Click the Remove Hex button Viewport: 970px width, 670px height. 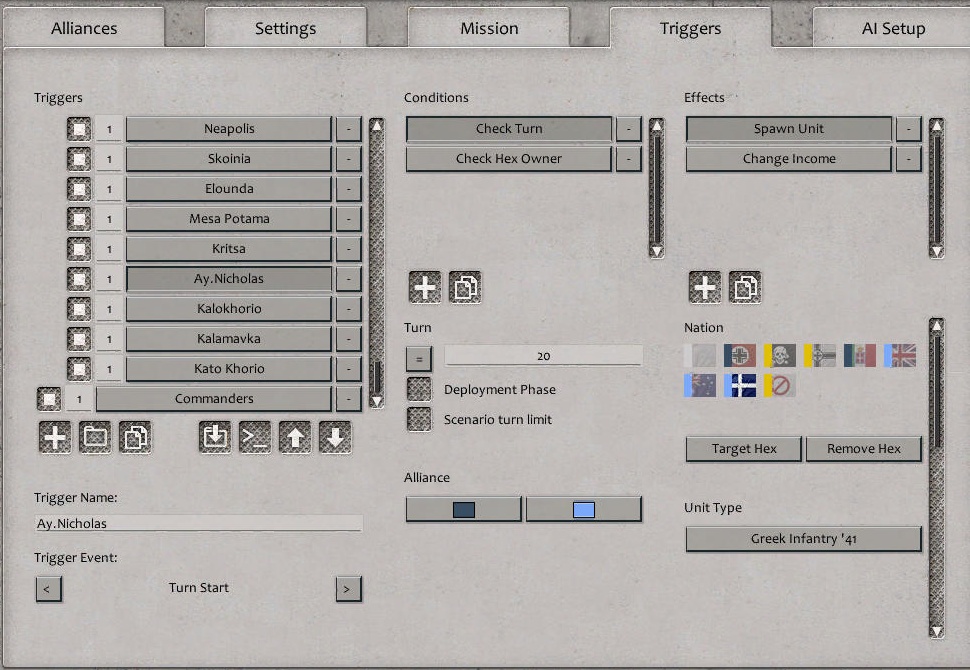tap(864, 449)
